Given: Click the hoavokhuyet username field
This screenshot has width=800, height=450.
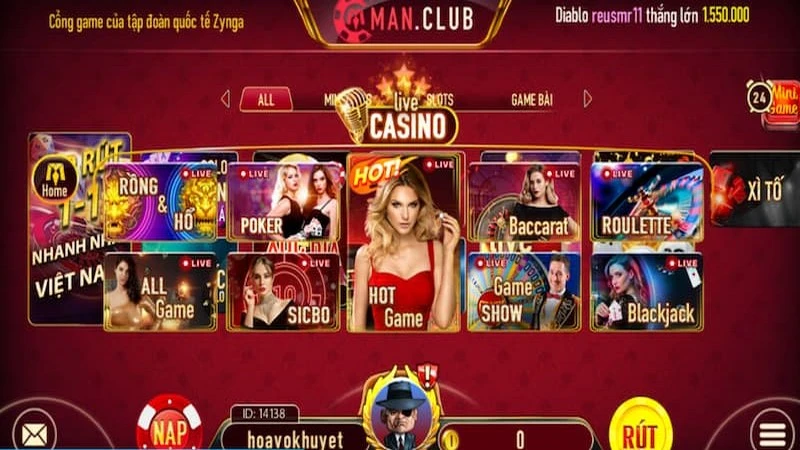Looking at the screenshot, I should [295, 439].
